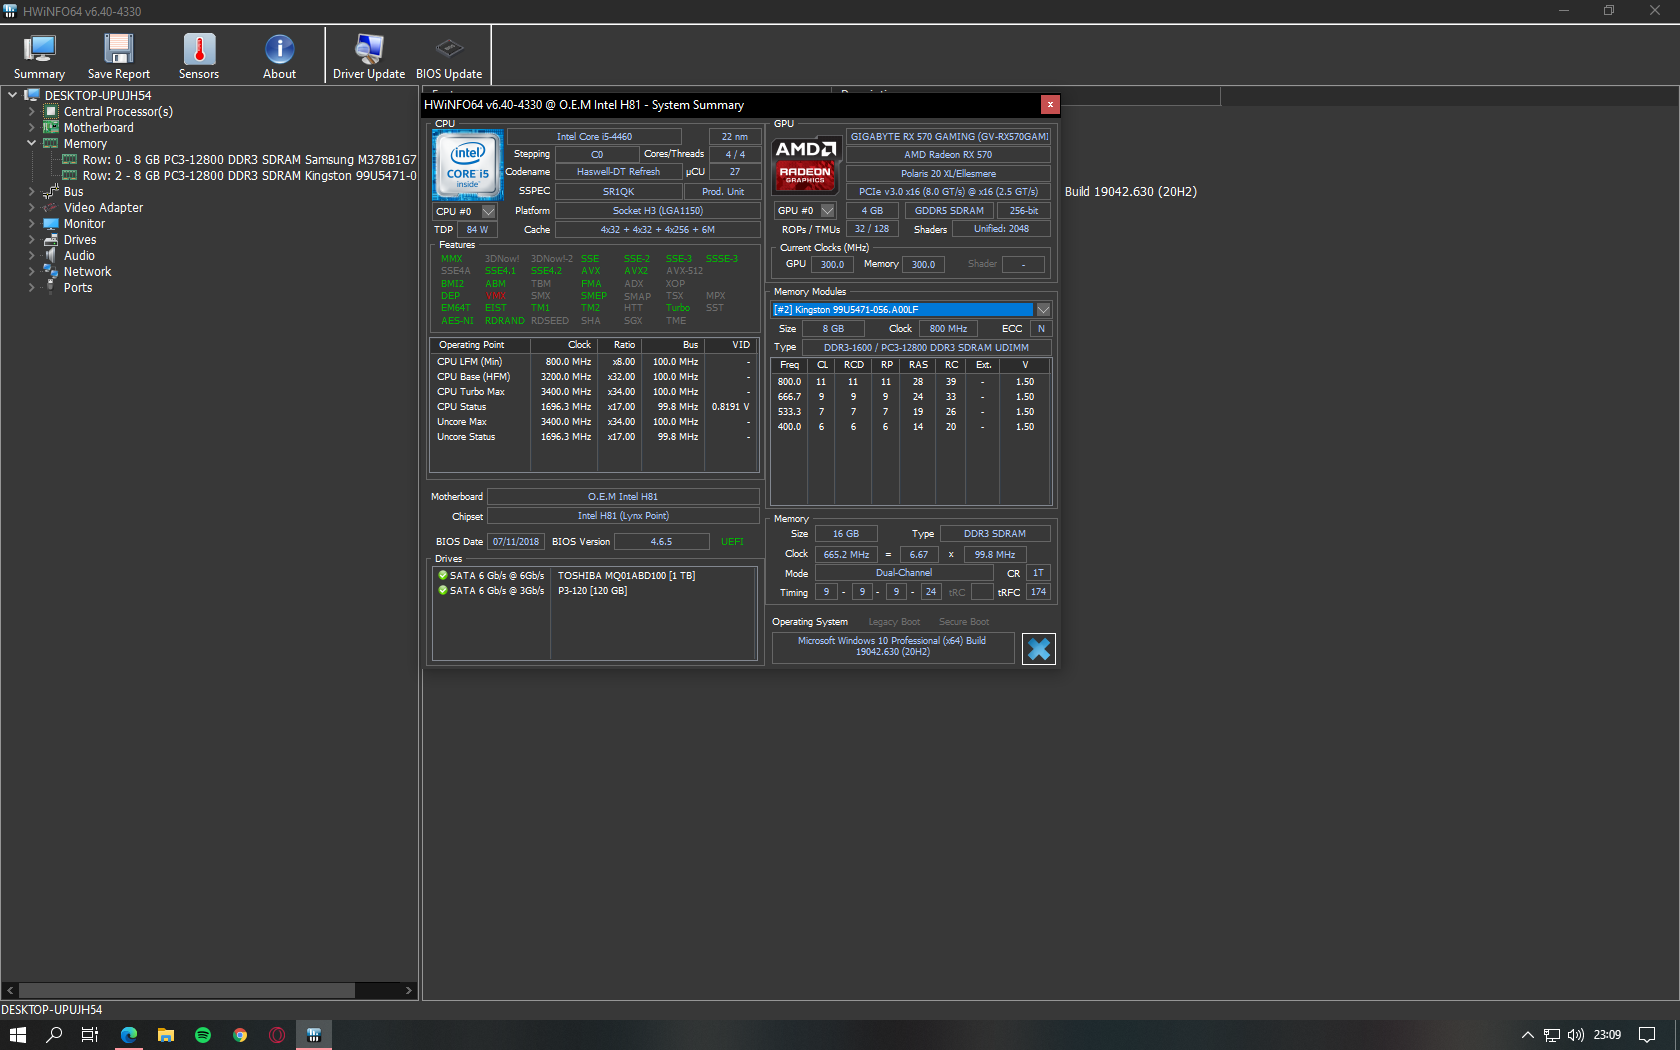Click the blue X close button in summary
This screenshot has height=1050, width=1680.
click(1039, 649)
